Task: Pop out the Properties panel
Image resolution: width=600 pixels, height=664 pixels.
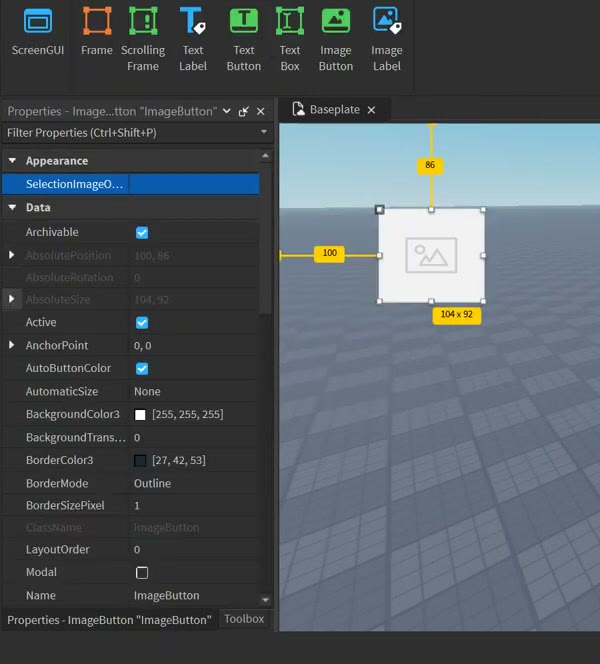Action: [x=243, y=111]
